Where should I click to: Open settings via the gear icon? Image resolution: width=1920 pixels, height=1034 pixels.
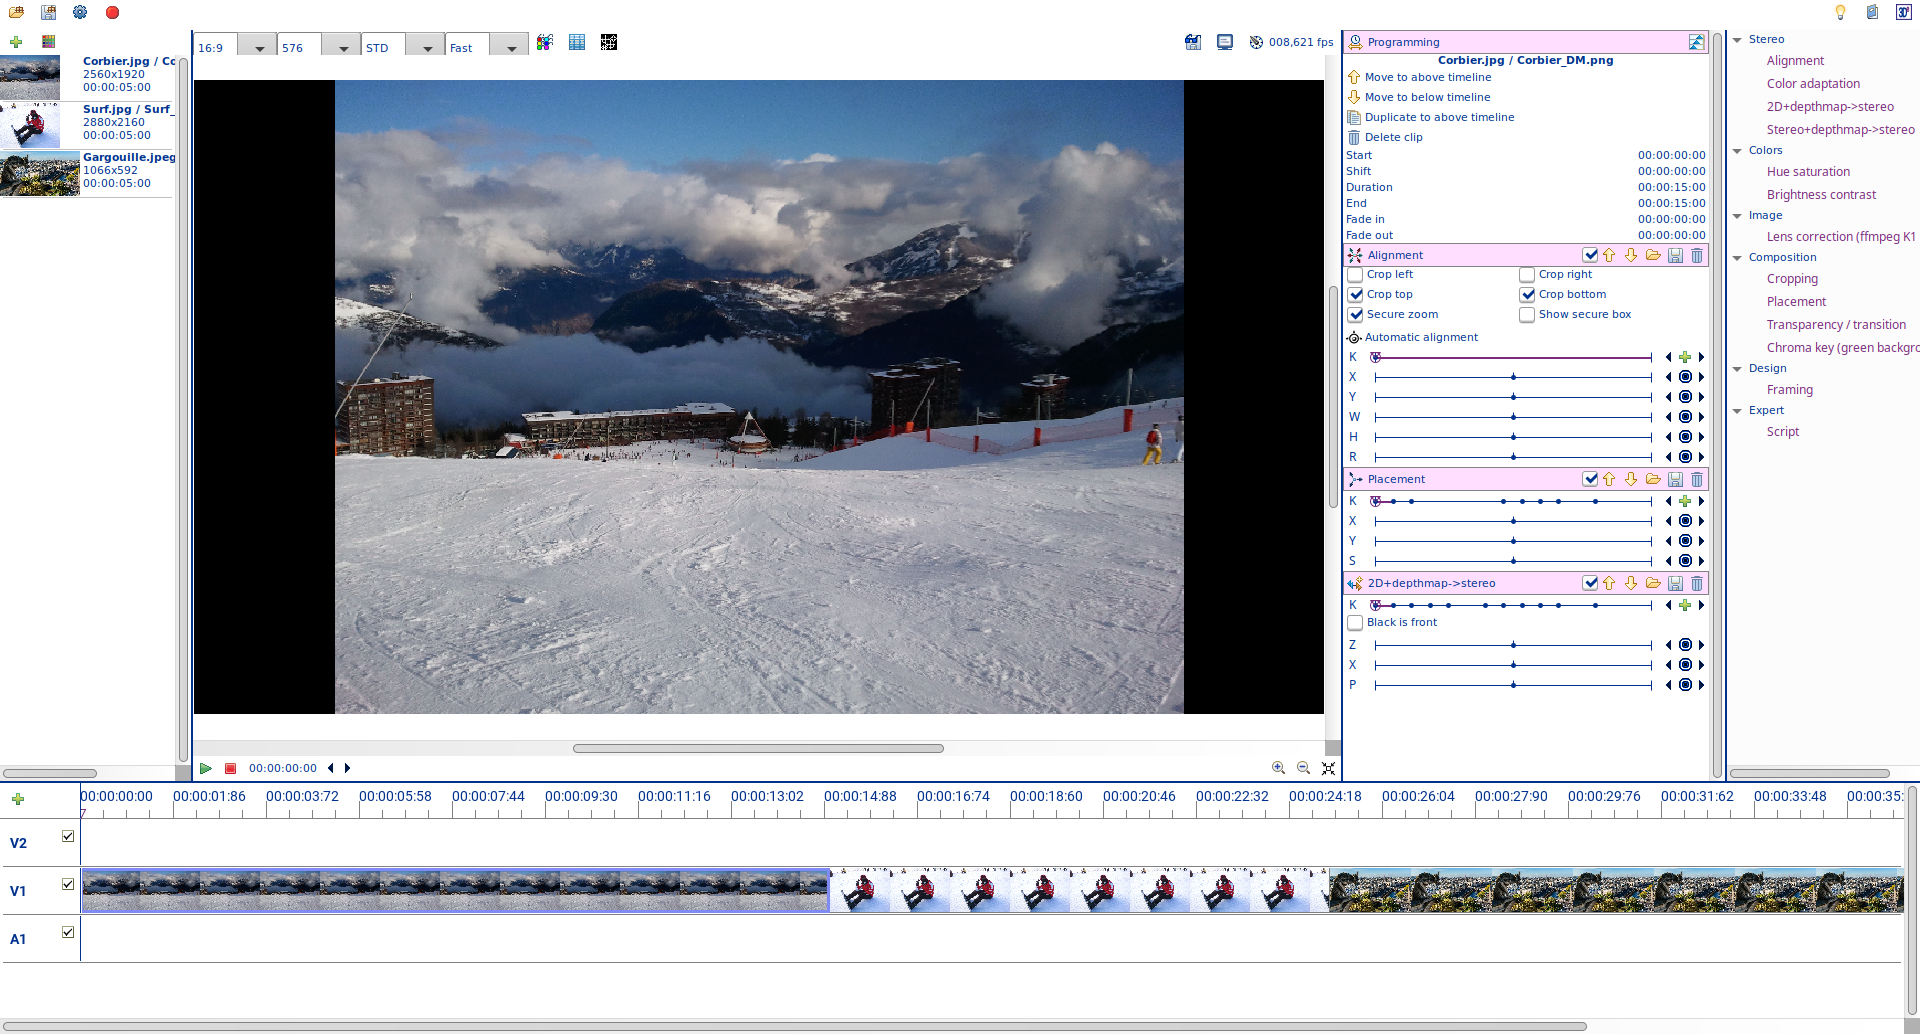tap(80, 13)
